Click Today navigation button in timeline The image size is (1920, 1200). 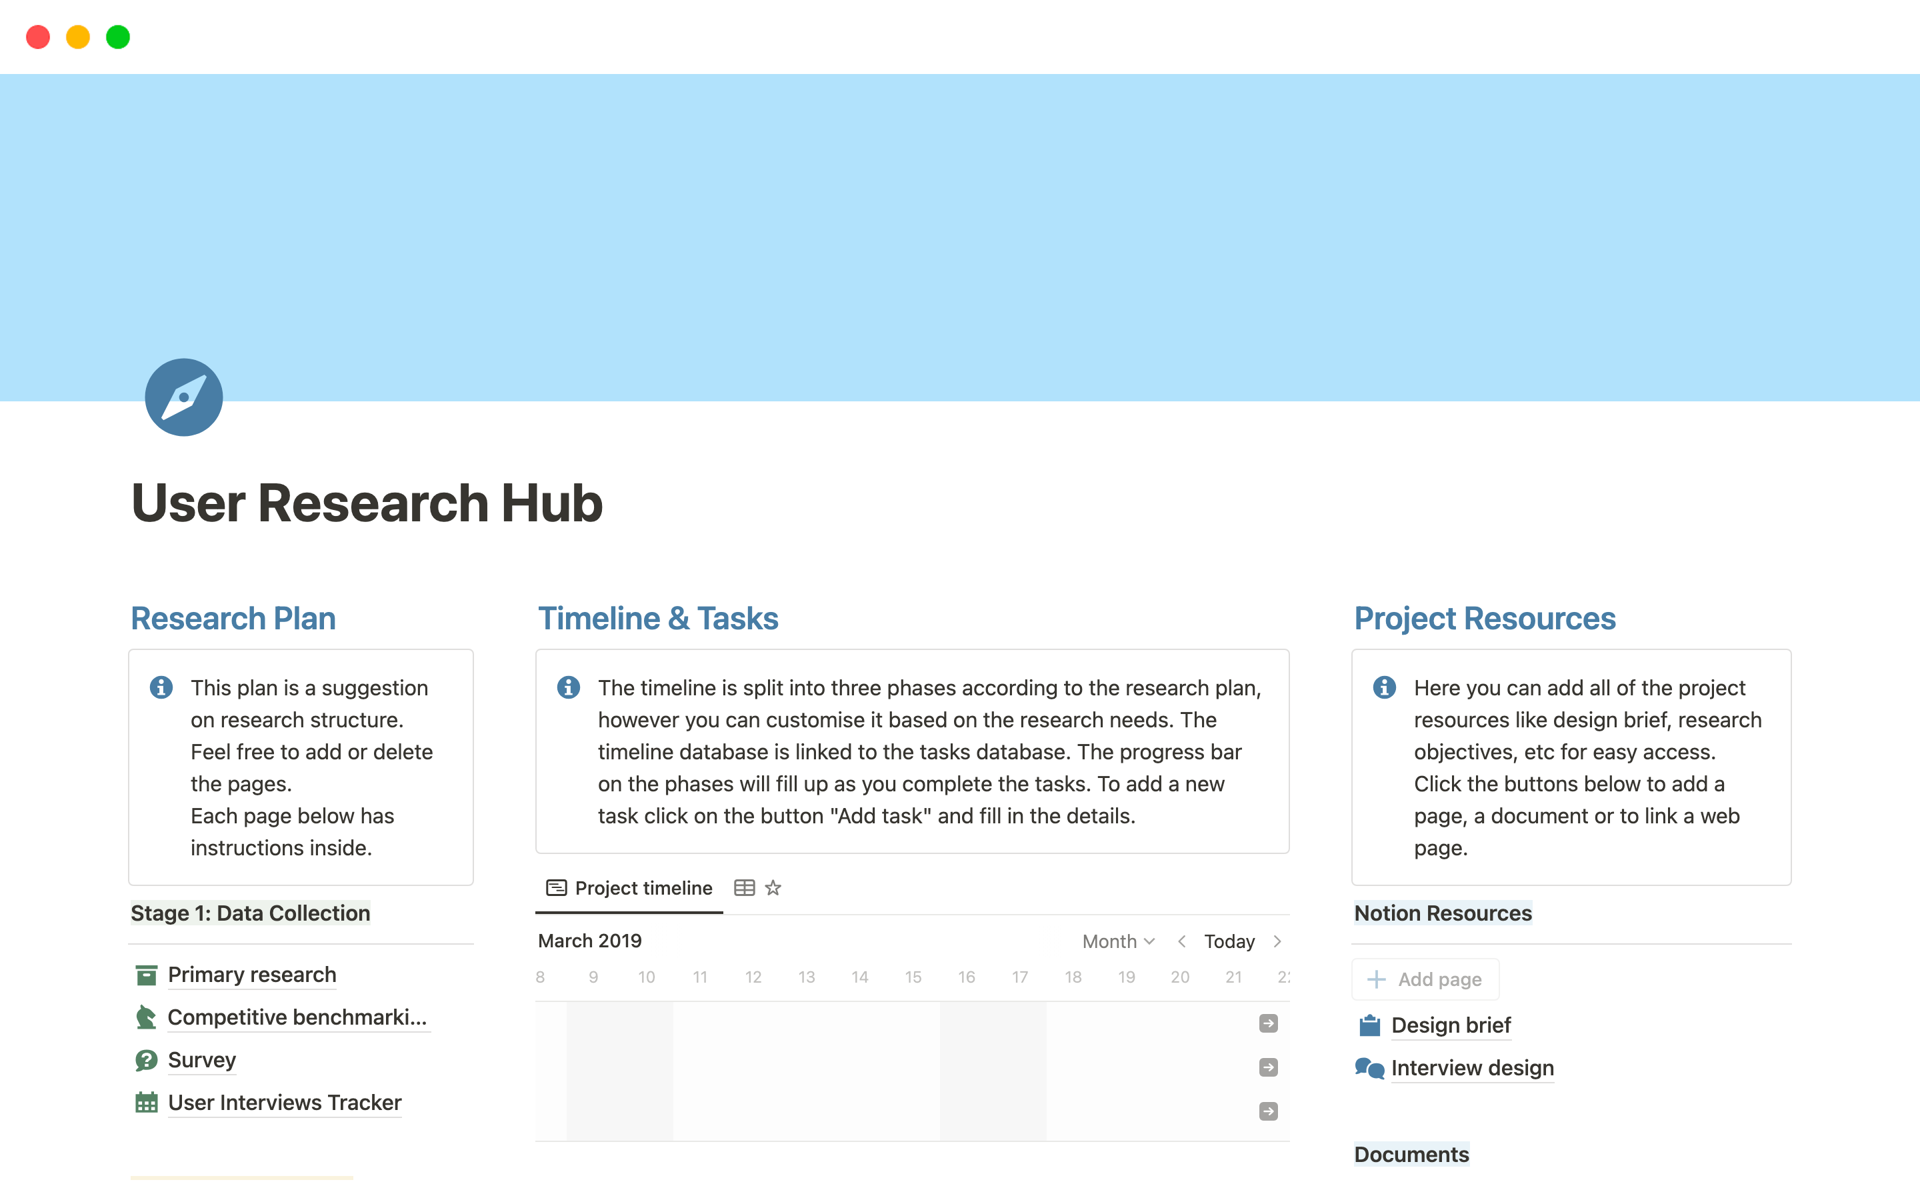[x=1229, y=940]
